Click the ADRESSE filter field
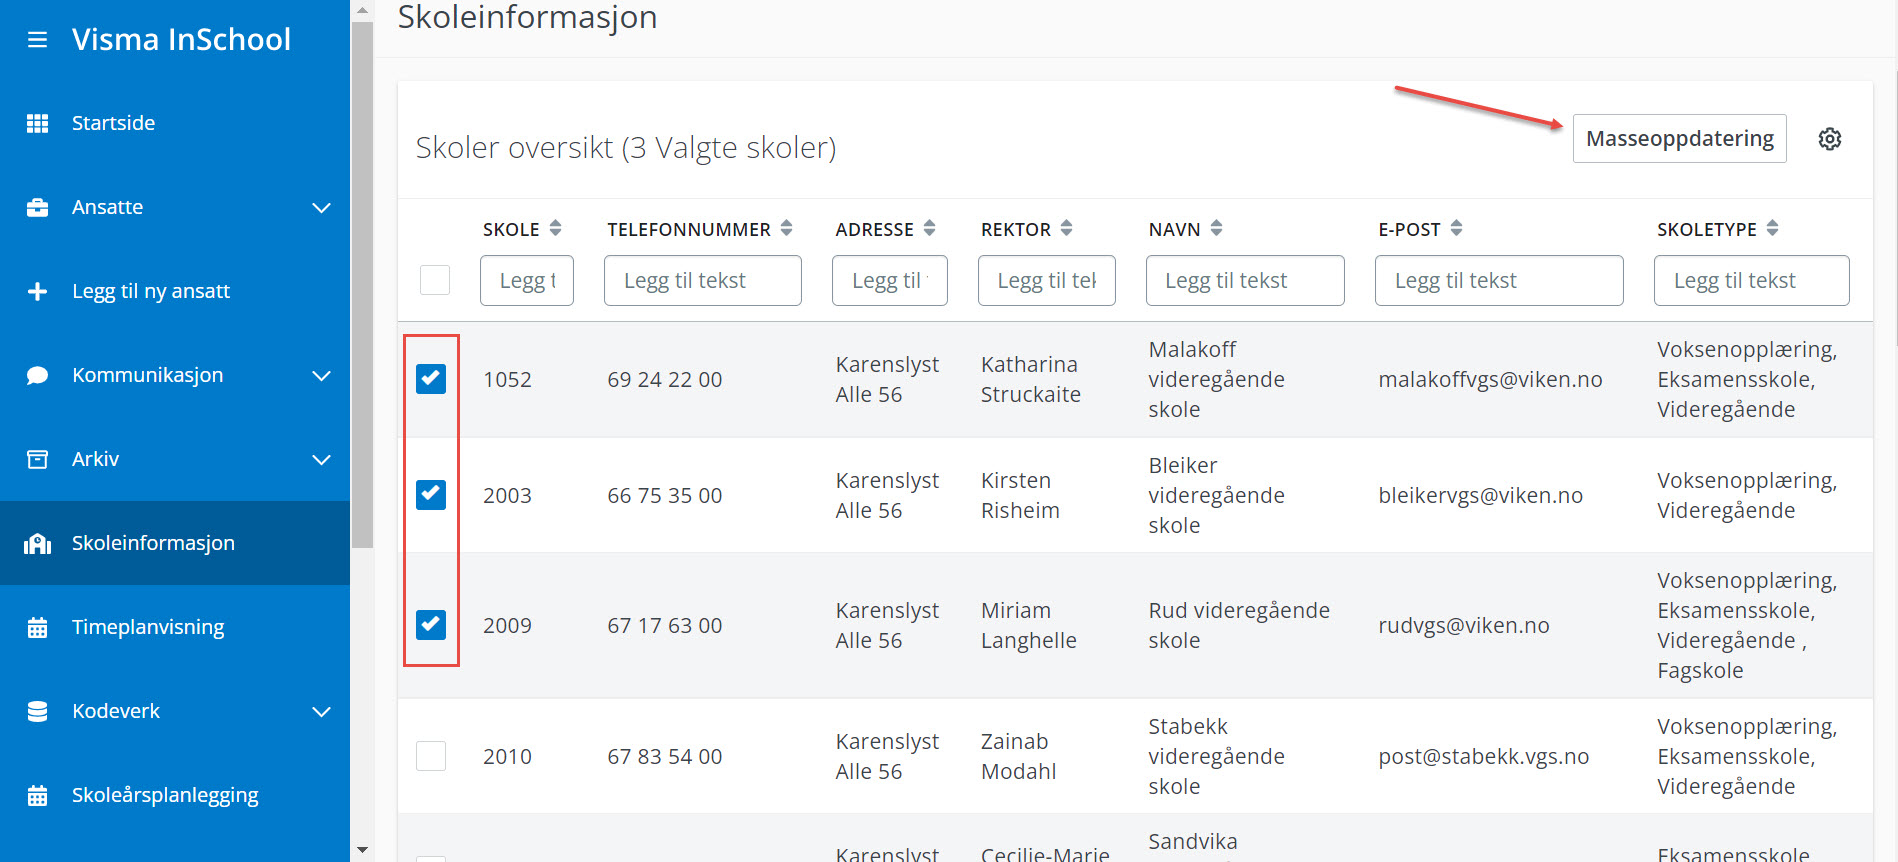 click(x=890, y=280)
